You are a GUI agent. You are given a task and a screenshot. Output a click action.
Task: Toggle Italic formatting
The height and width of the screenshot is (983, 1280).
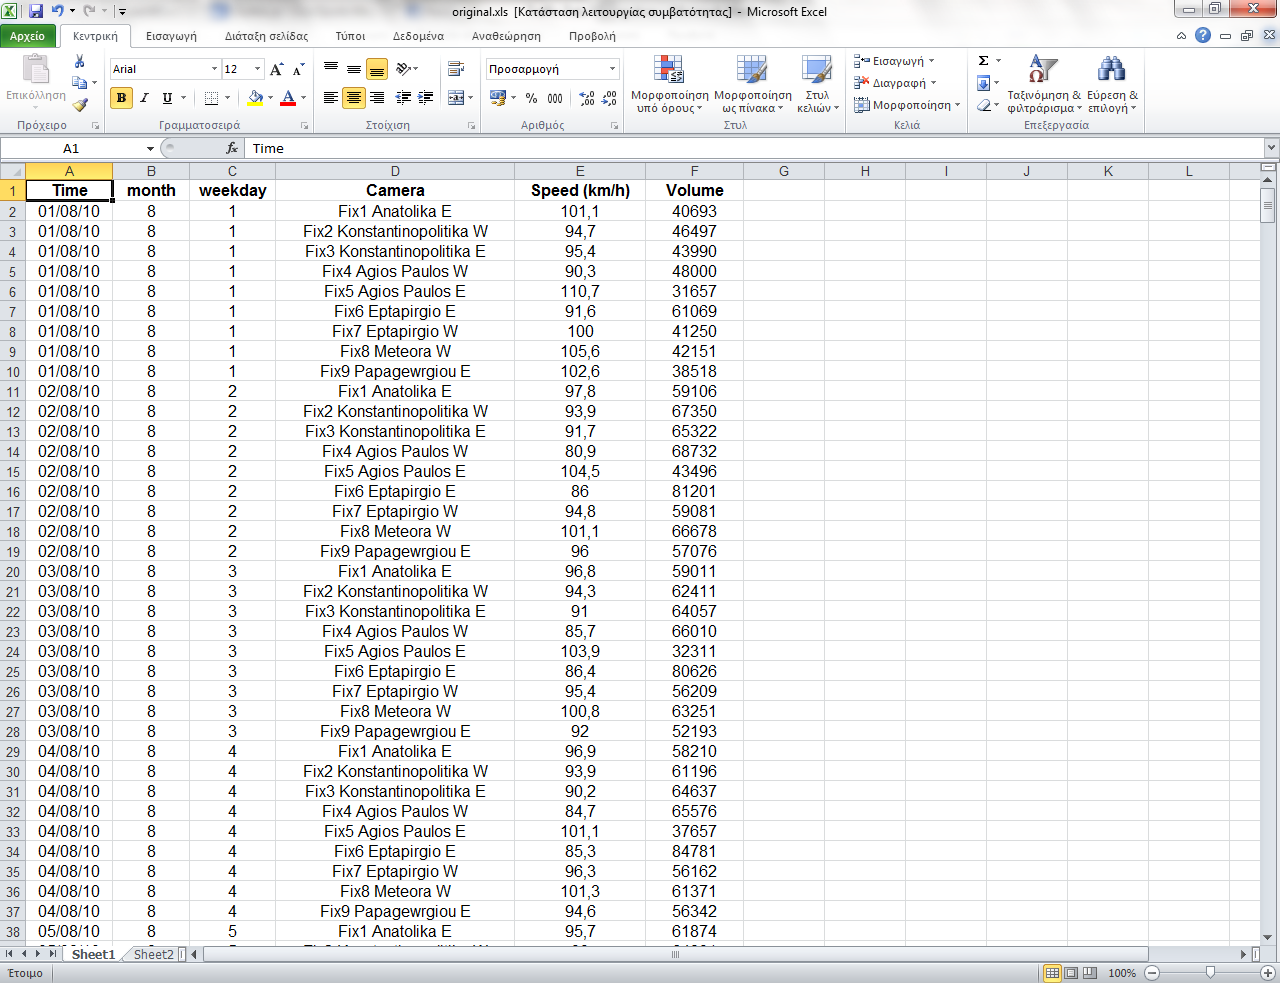coord(144,97)
